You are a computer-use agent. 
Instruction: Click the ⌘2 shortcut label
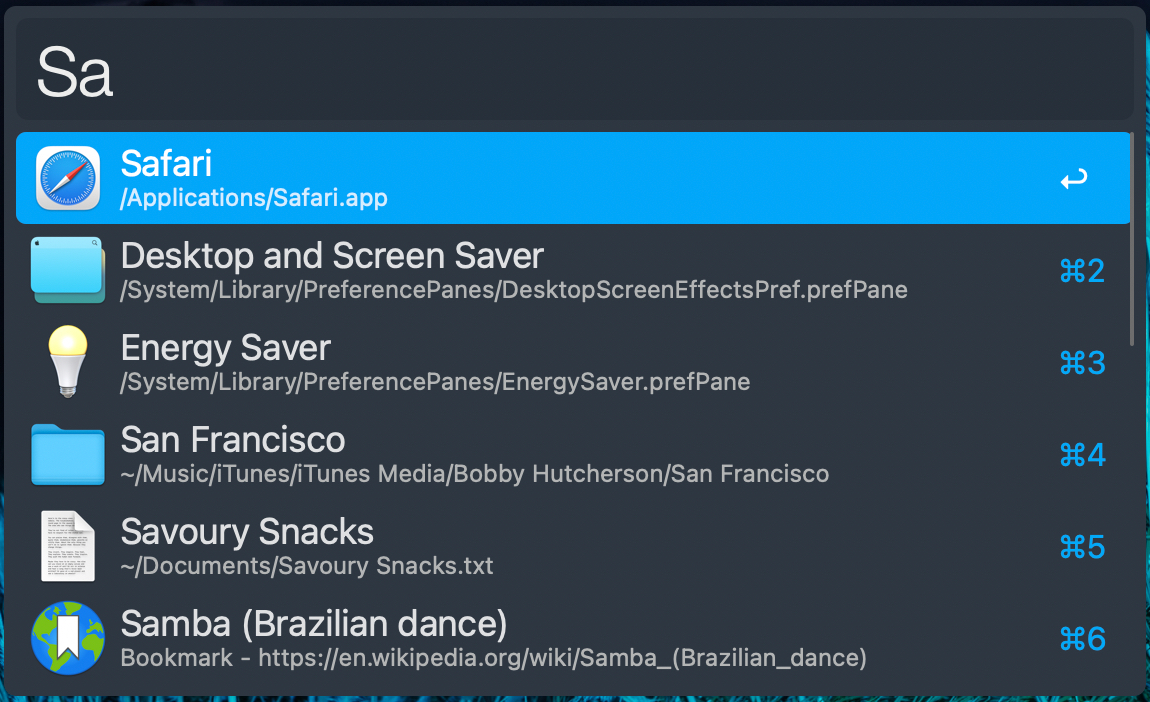pyautogui.click(x=1082, y=271)
